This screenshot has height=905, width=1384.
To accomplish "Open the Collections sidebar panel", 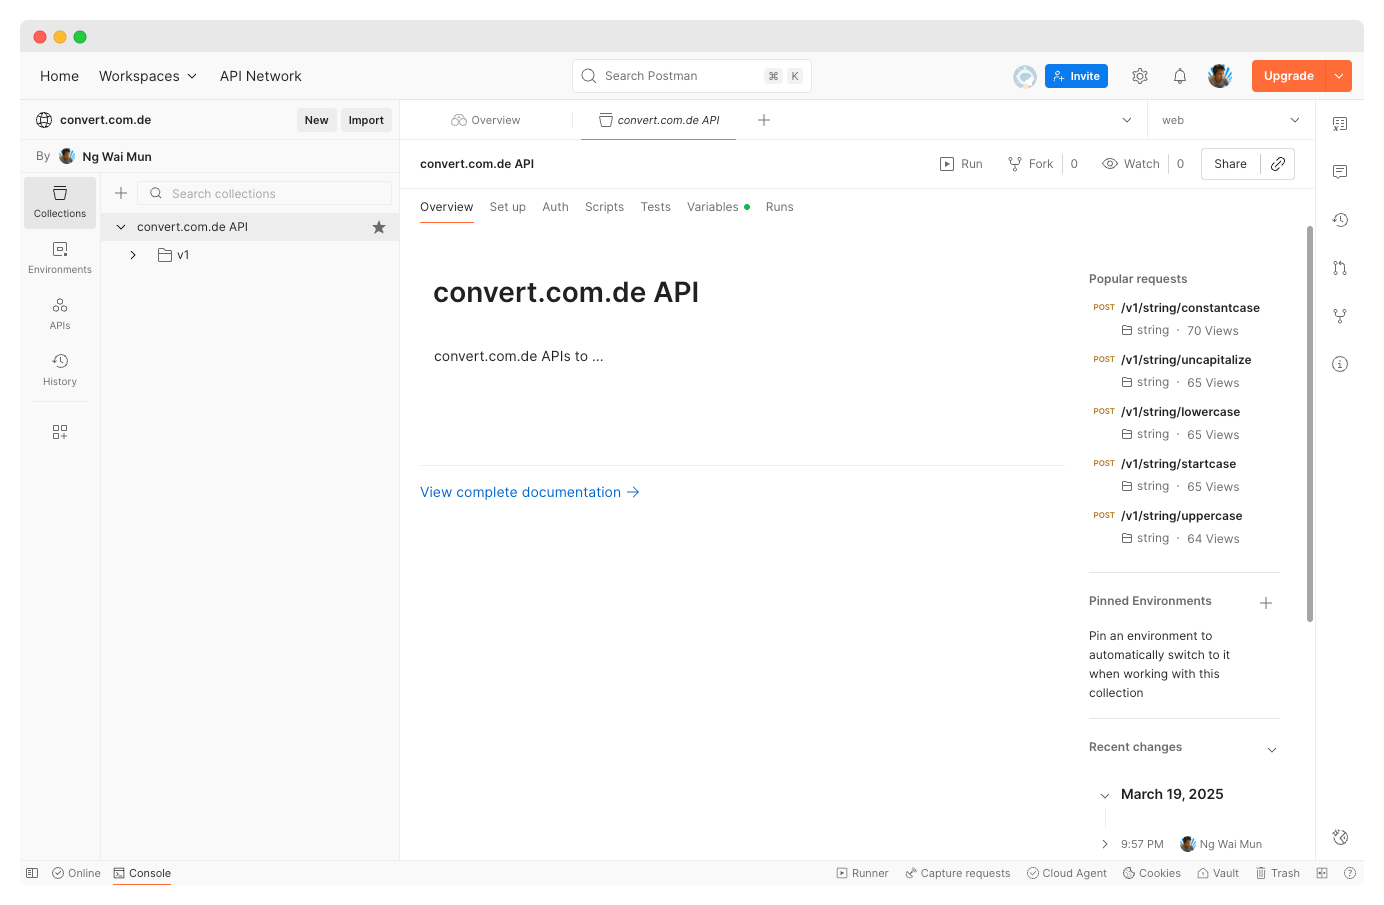I will tap(60, 201).
